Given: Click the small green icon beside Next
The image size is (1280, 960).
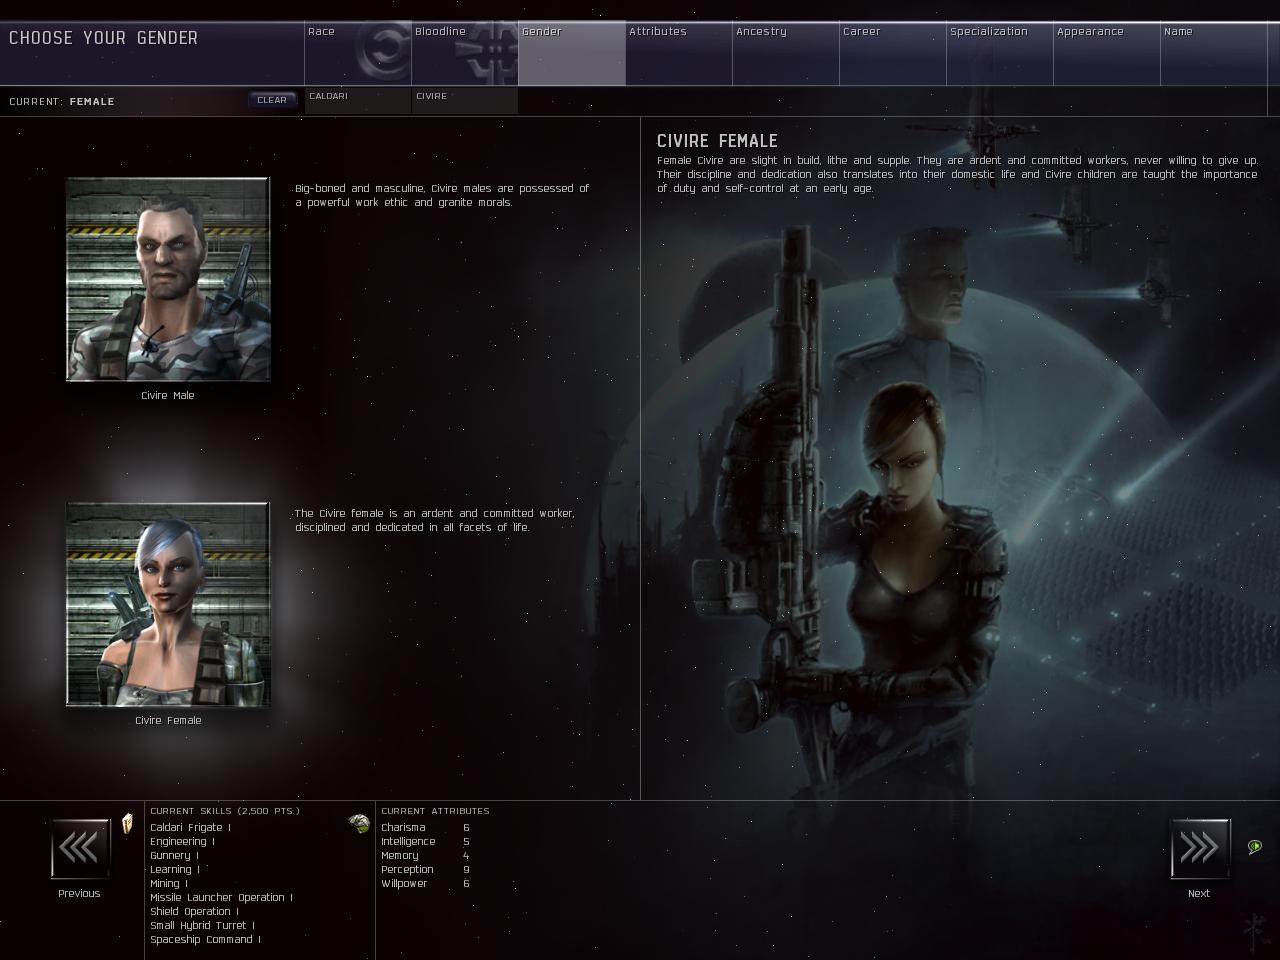Looking at the screenshot, I should [1255, 847].
